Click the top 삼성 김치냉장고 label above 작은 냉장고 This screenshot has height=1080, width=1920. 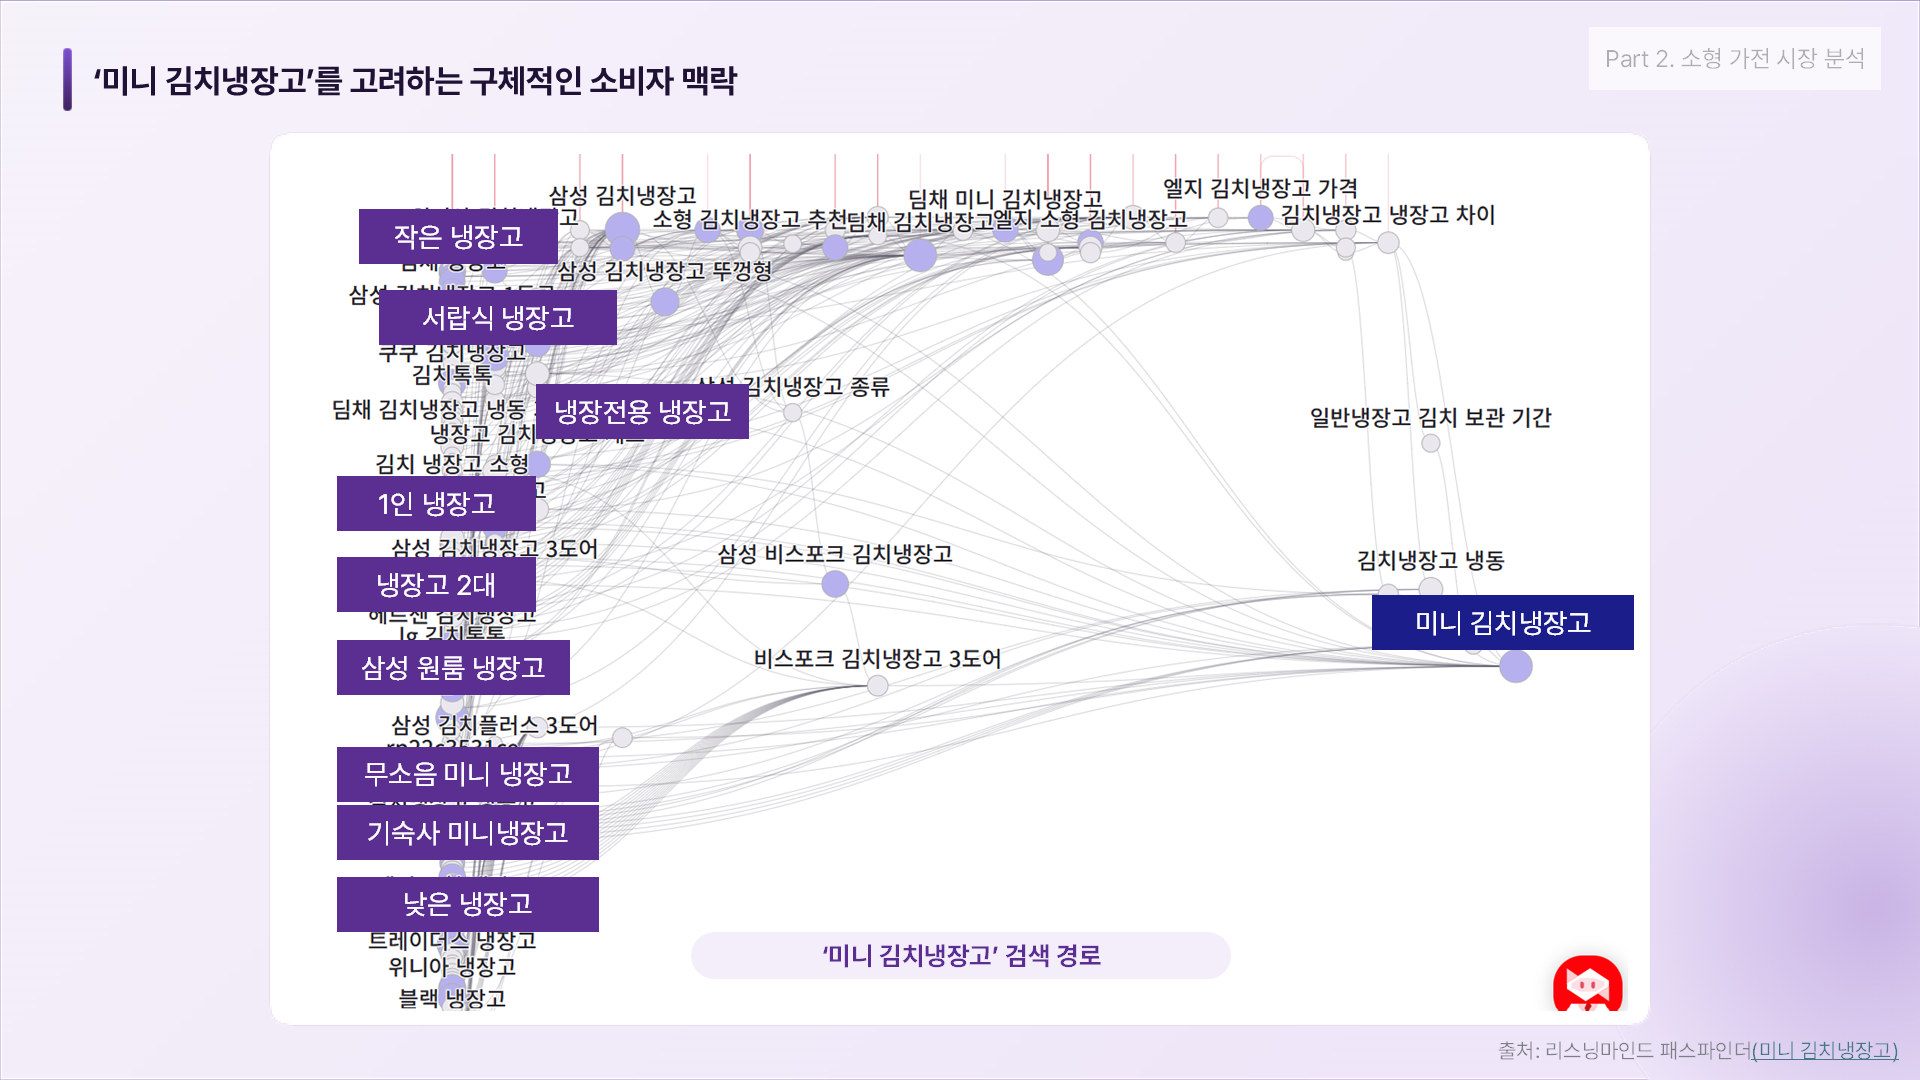(622, 196)
